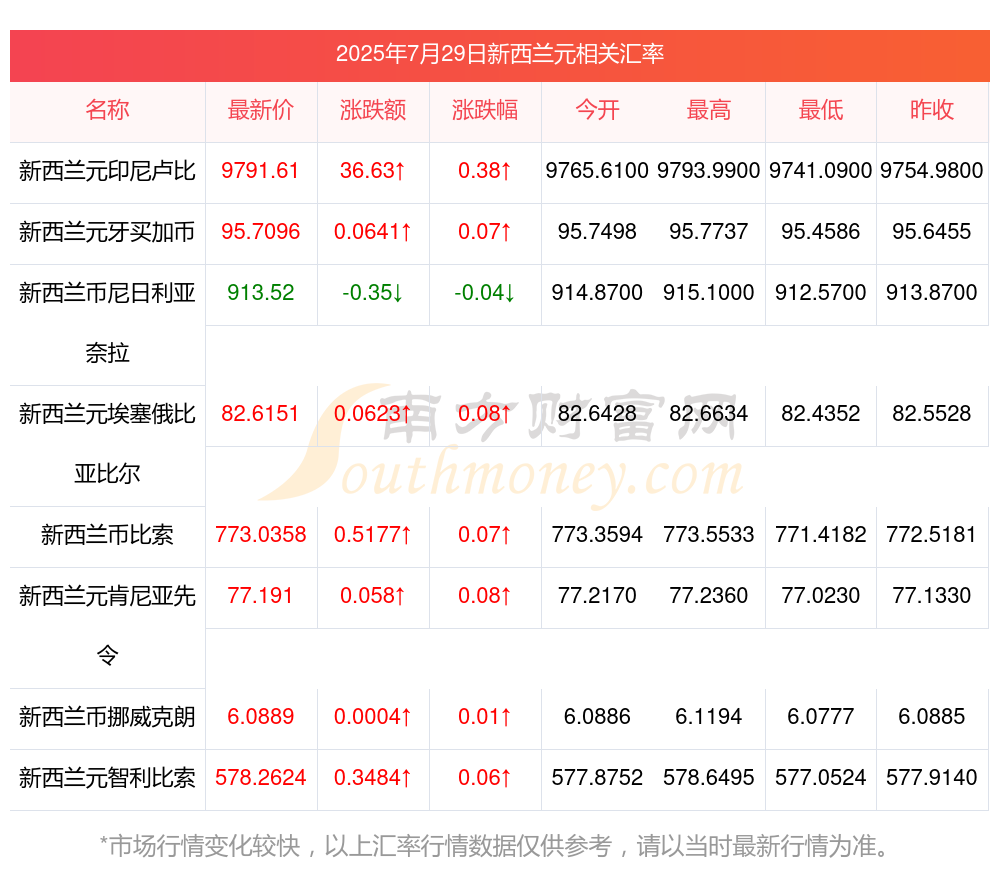1000x877 pixels.
Task: Click previous close 77.1330
Action: pos(932,596)
